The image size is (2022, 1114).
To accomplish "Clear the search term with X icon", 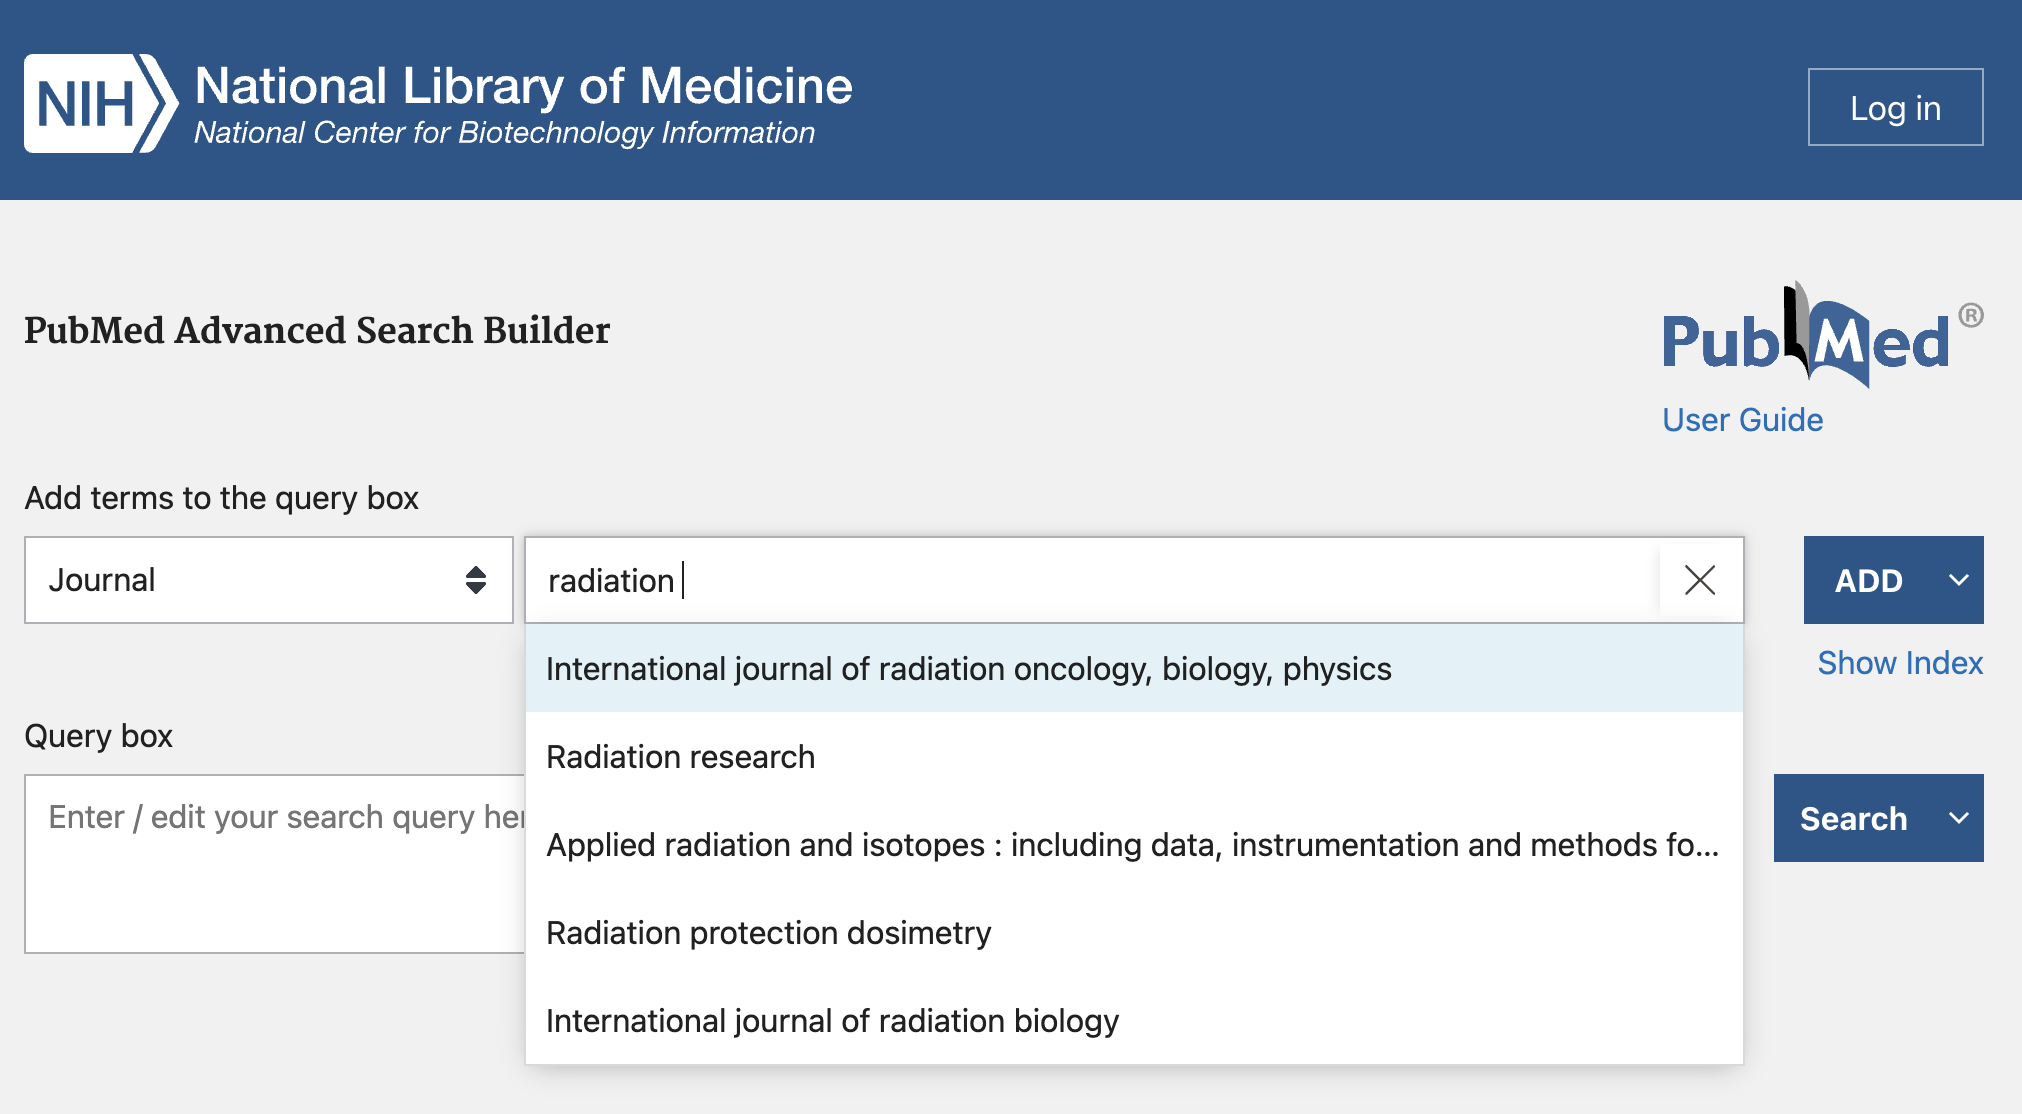I will pyautogui.click(x=1700, y=580).
